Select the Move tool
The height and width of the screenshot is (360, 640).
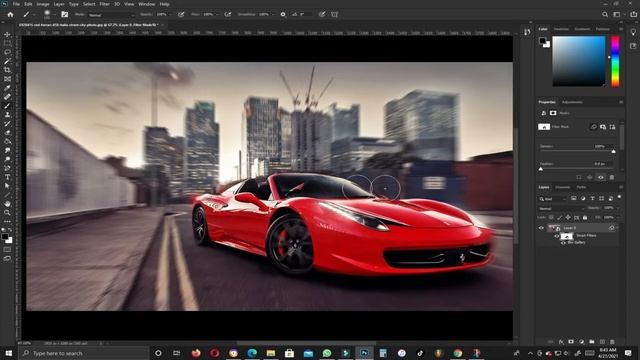pyautogui.click(x=7, y=34)
